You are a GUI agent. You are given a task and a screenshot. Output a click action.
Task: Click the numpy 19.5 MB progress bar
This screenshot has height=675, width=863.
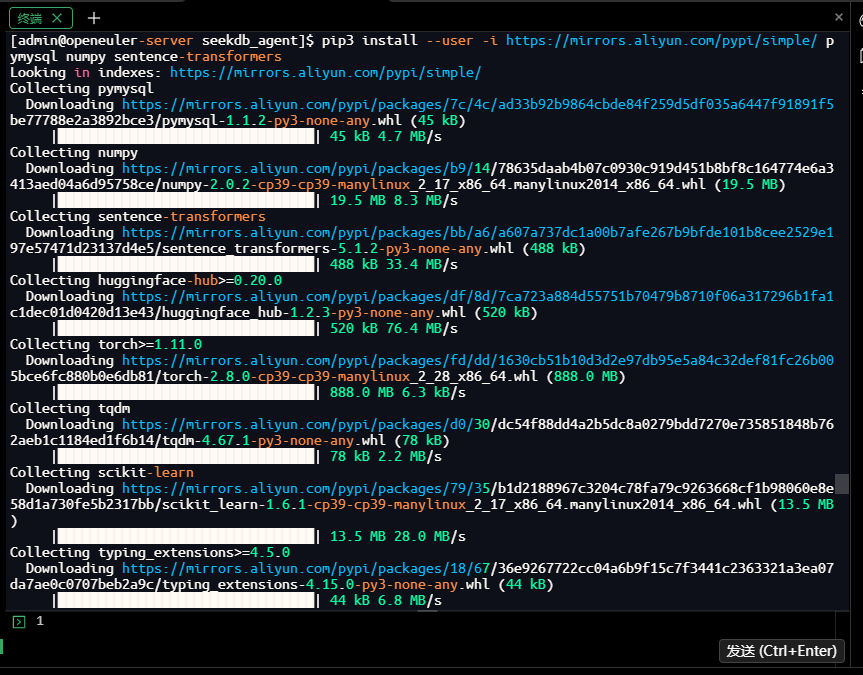pos(185,201)
